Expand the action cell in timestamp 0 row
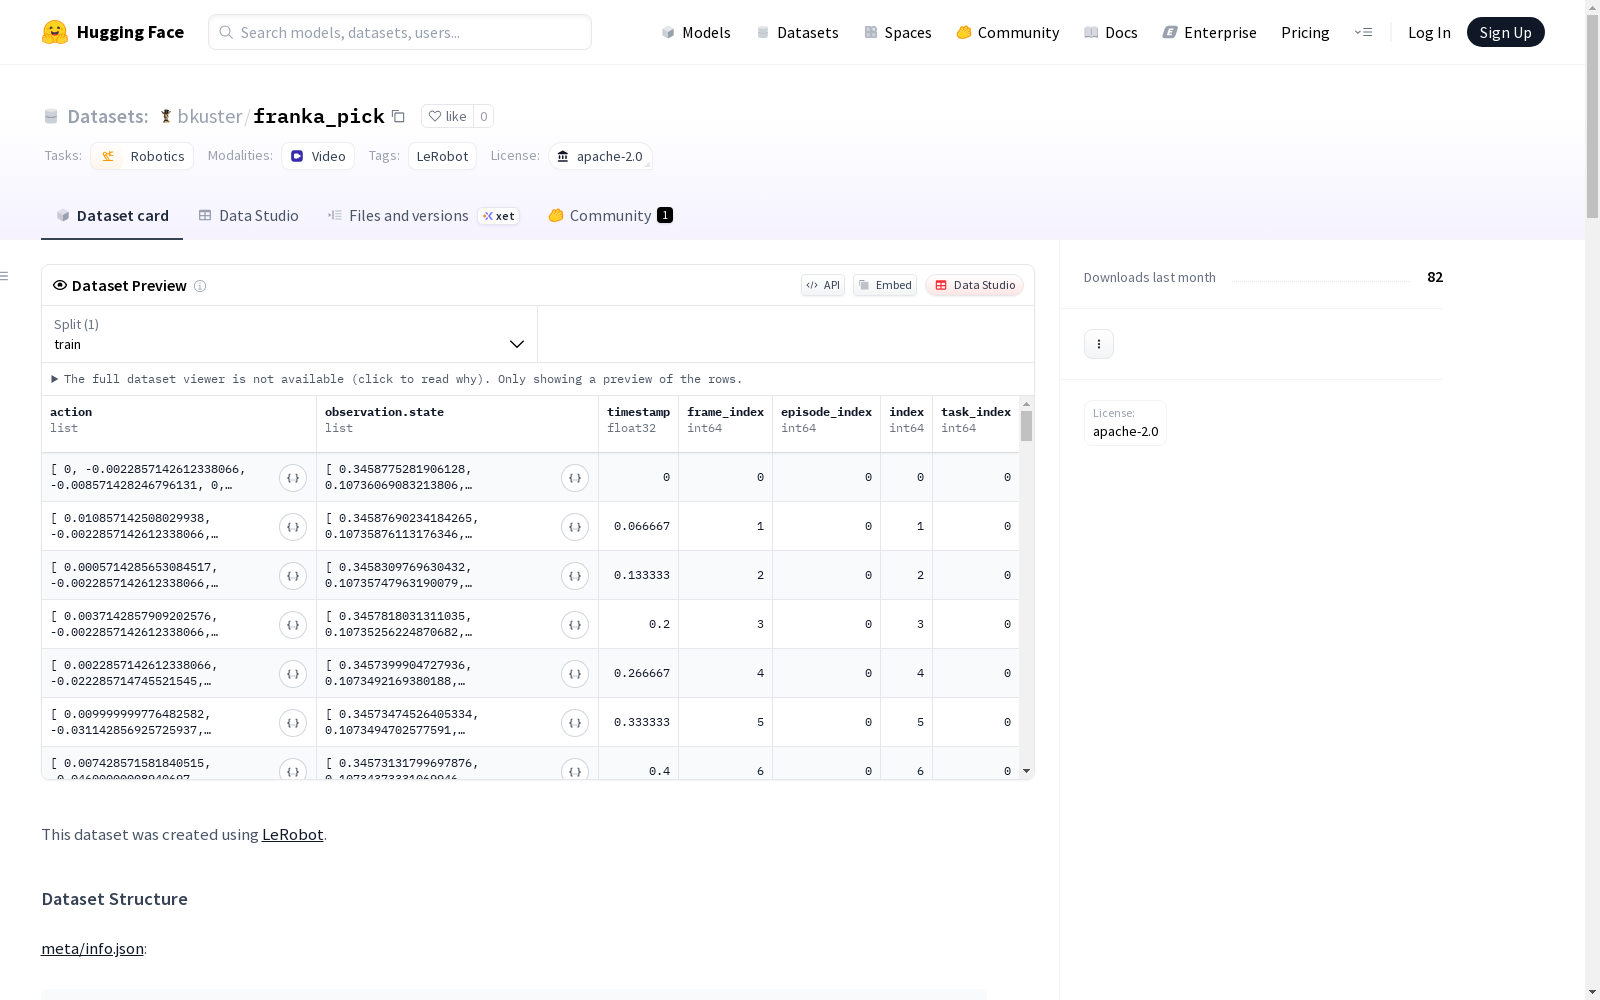This screenshot has width=1600, height=1000. pyautogui.click(x=293, y=478)
